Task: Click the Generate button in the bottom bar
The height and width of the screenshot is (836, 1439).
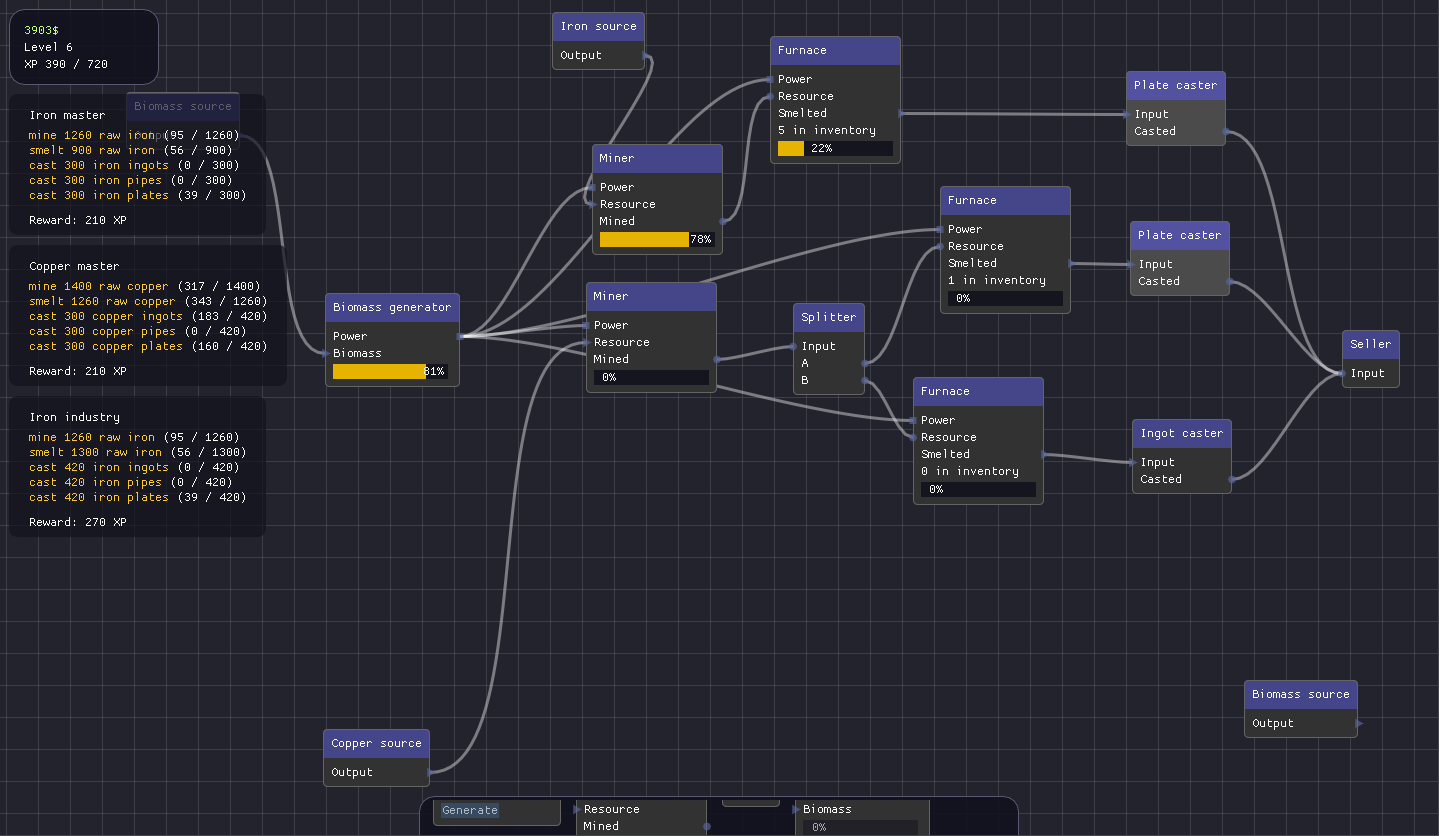Action: 470,810
